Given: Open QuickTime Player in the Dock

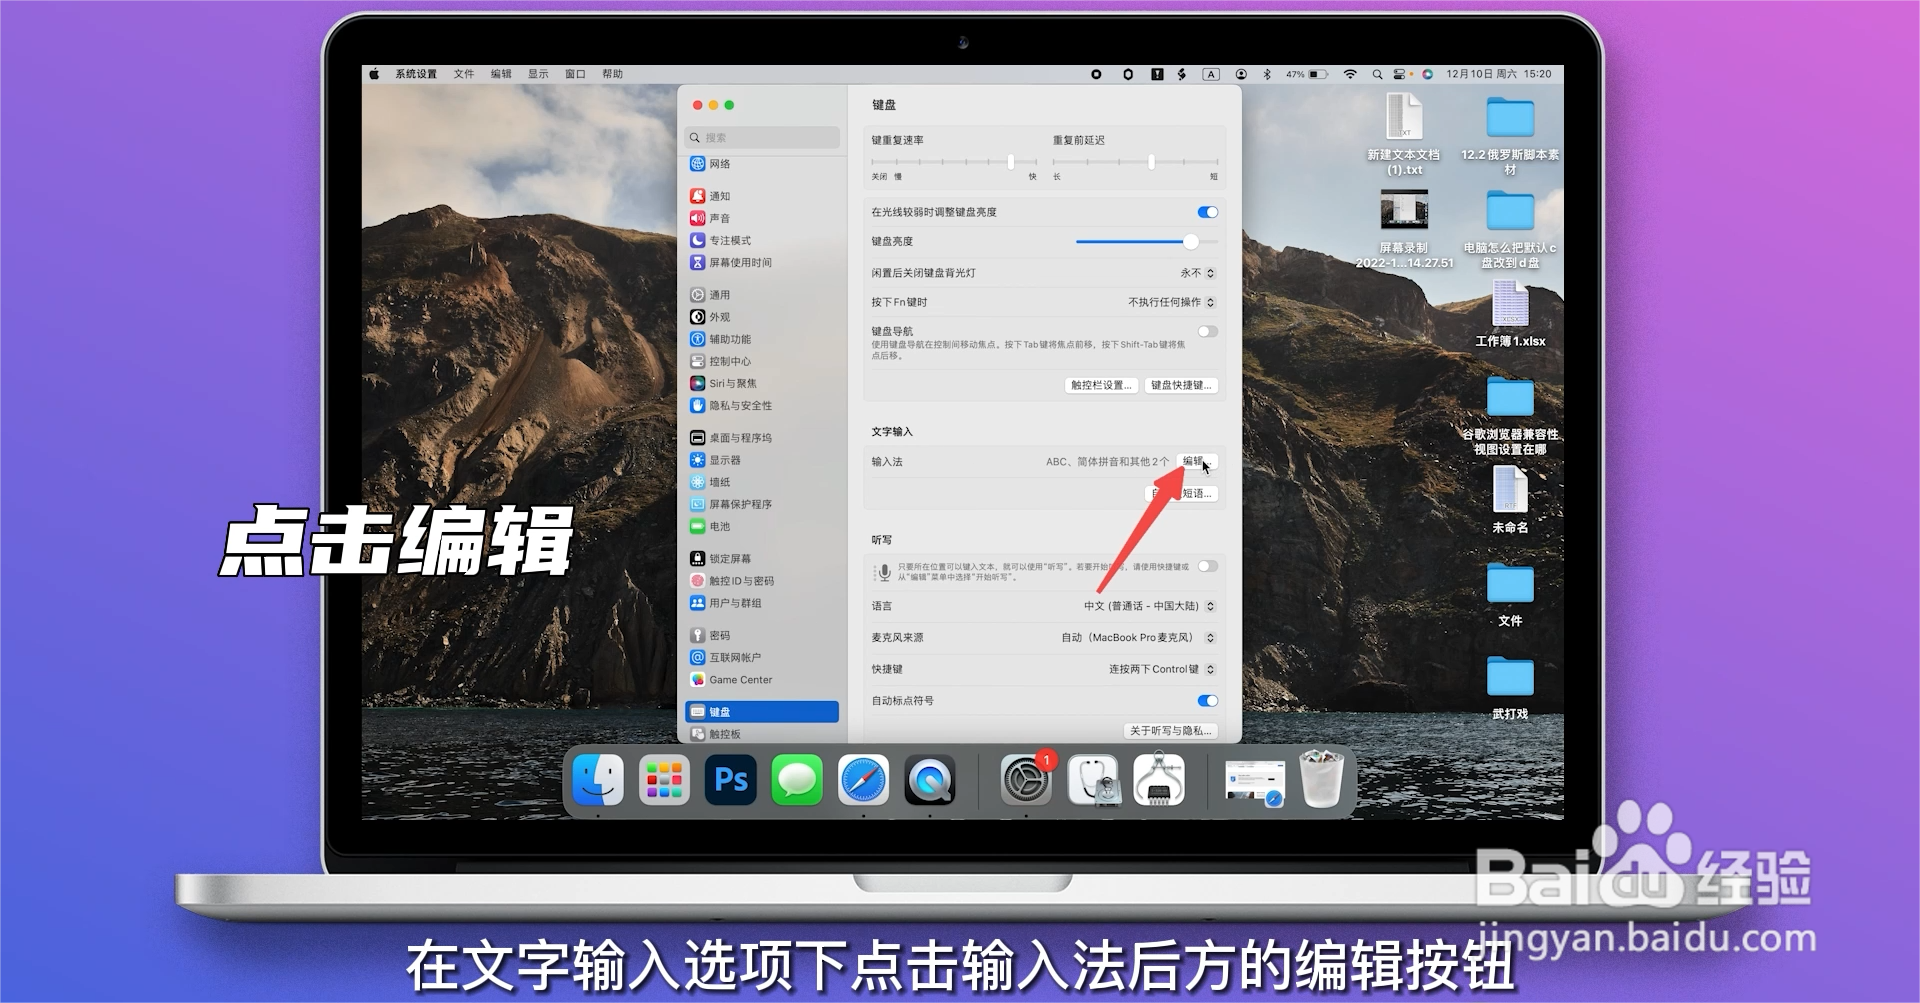Looking at the screenshot, I should pyautogui.click(x=929, y=780).
